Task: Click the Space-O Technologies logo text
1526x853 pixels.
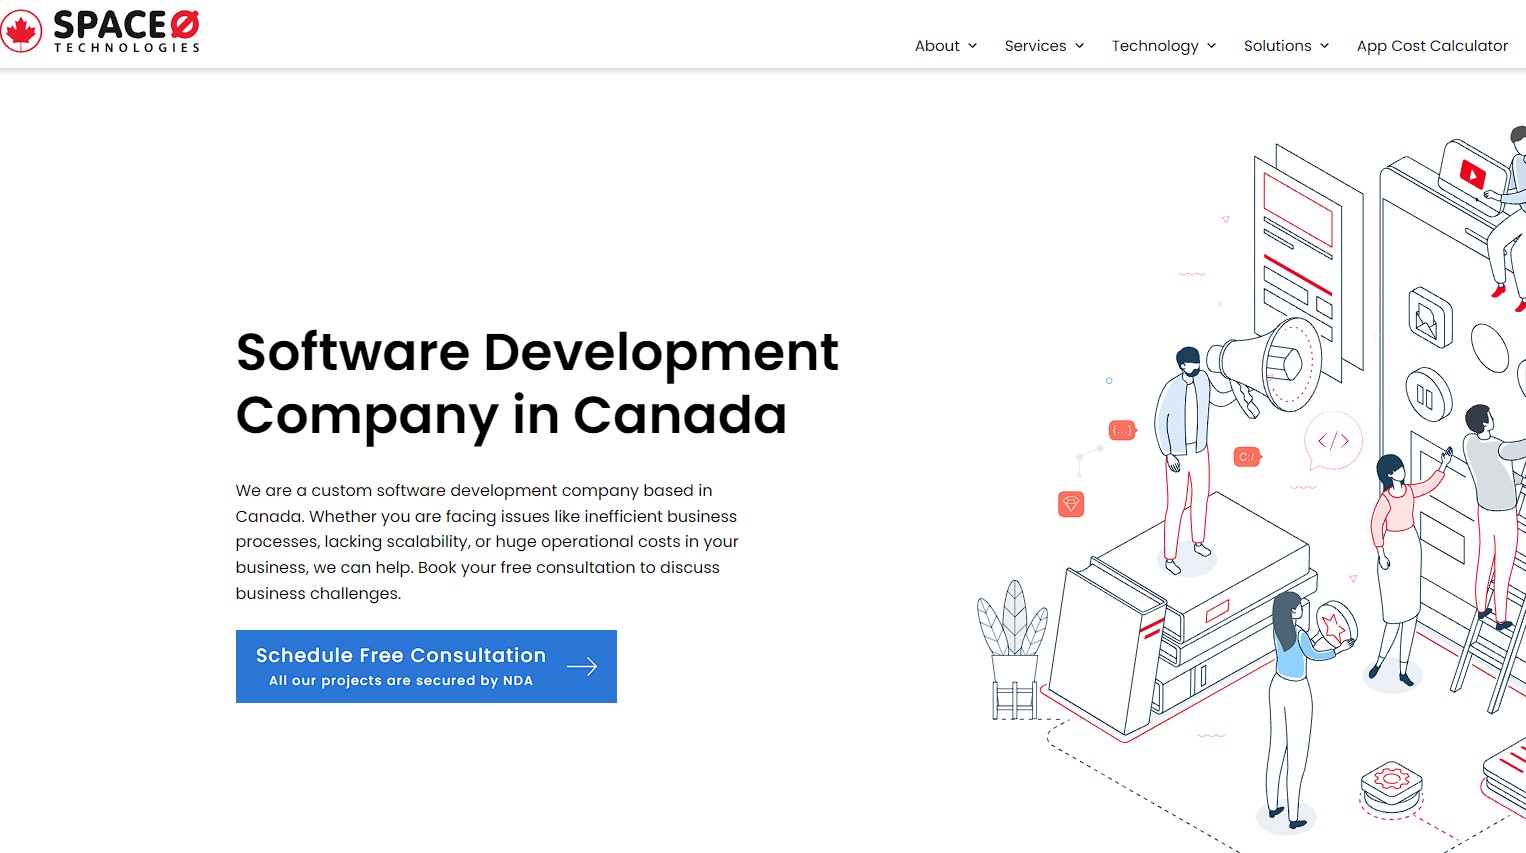Action: pyautogui.click(x=127, y=31)
